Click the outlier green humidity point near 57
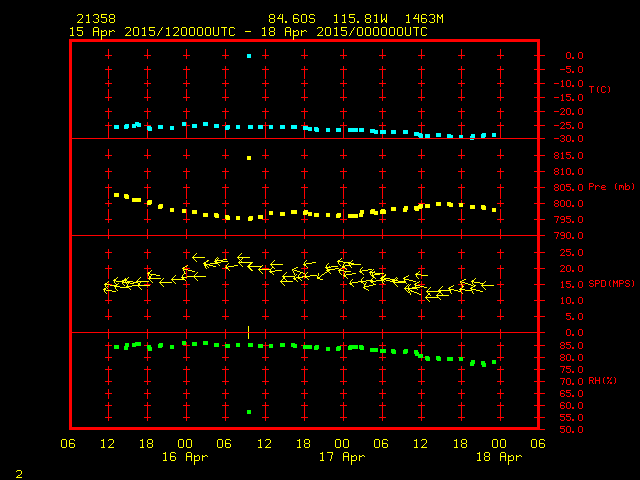 coord(249,412)
